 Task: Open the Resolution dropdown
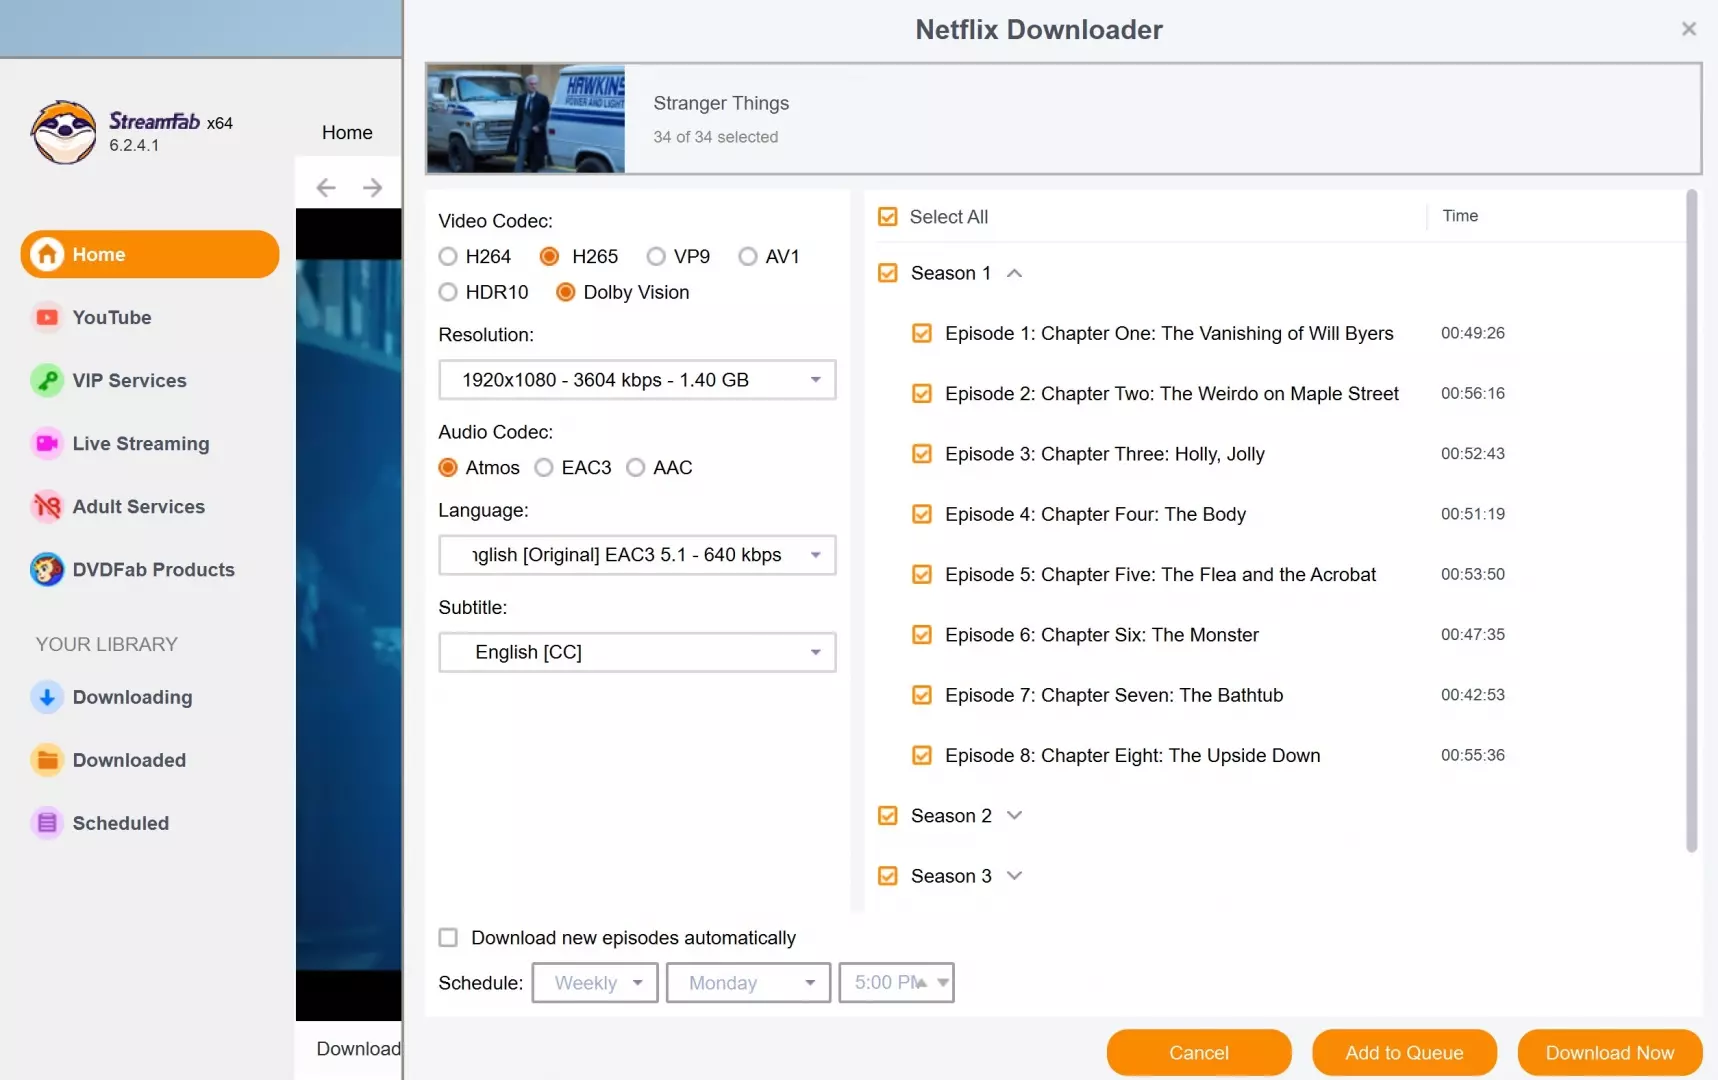coord(637,380)
